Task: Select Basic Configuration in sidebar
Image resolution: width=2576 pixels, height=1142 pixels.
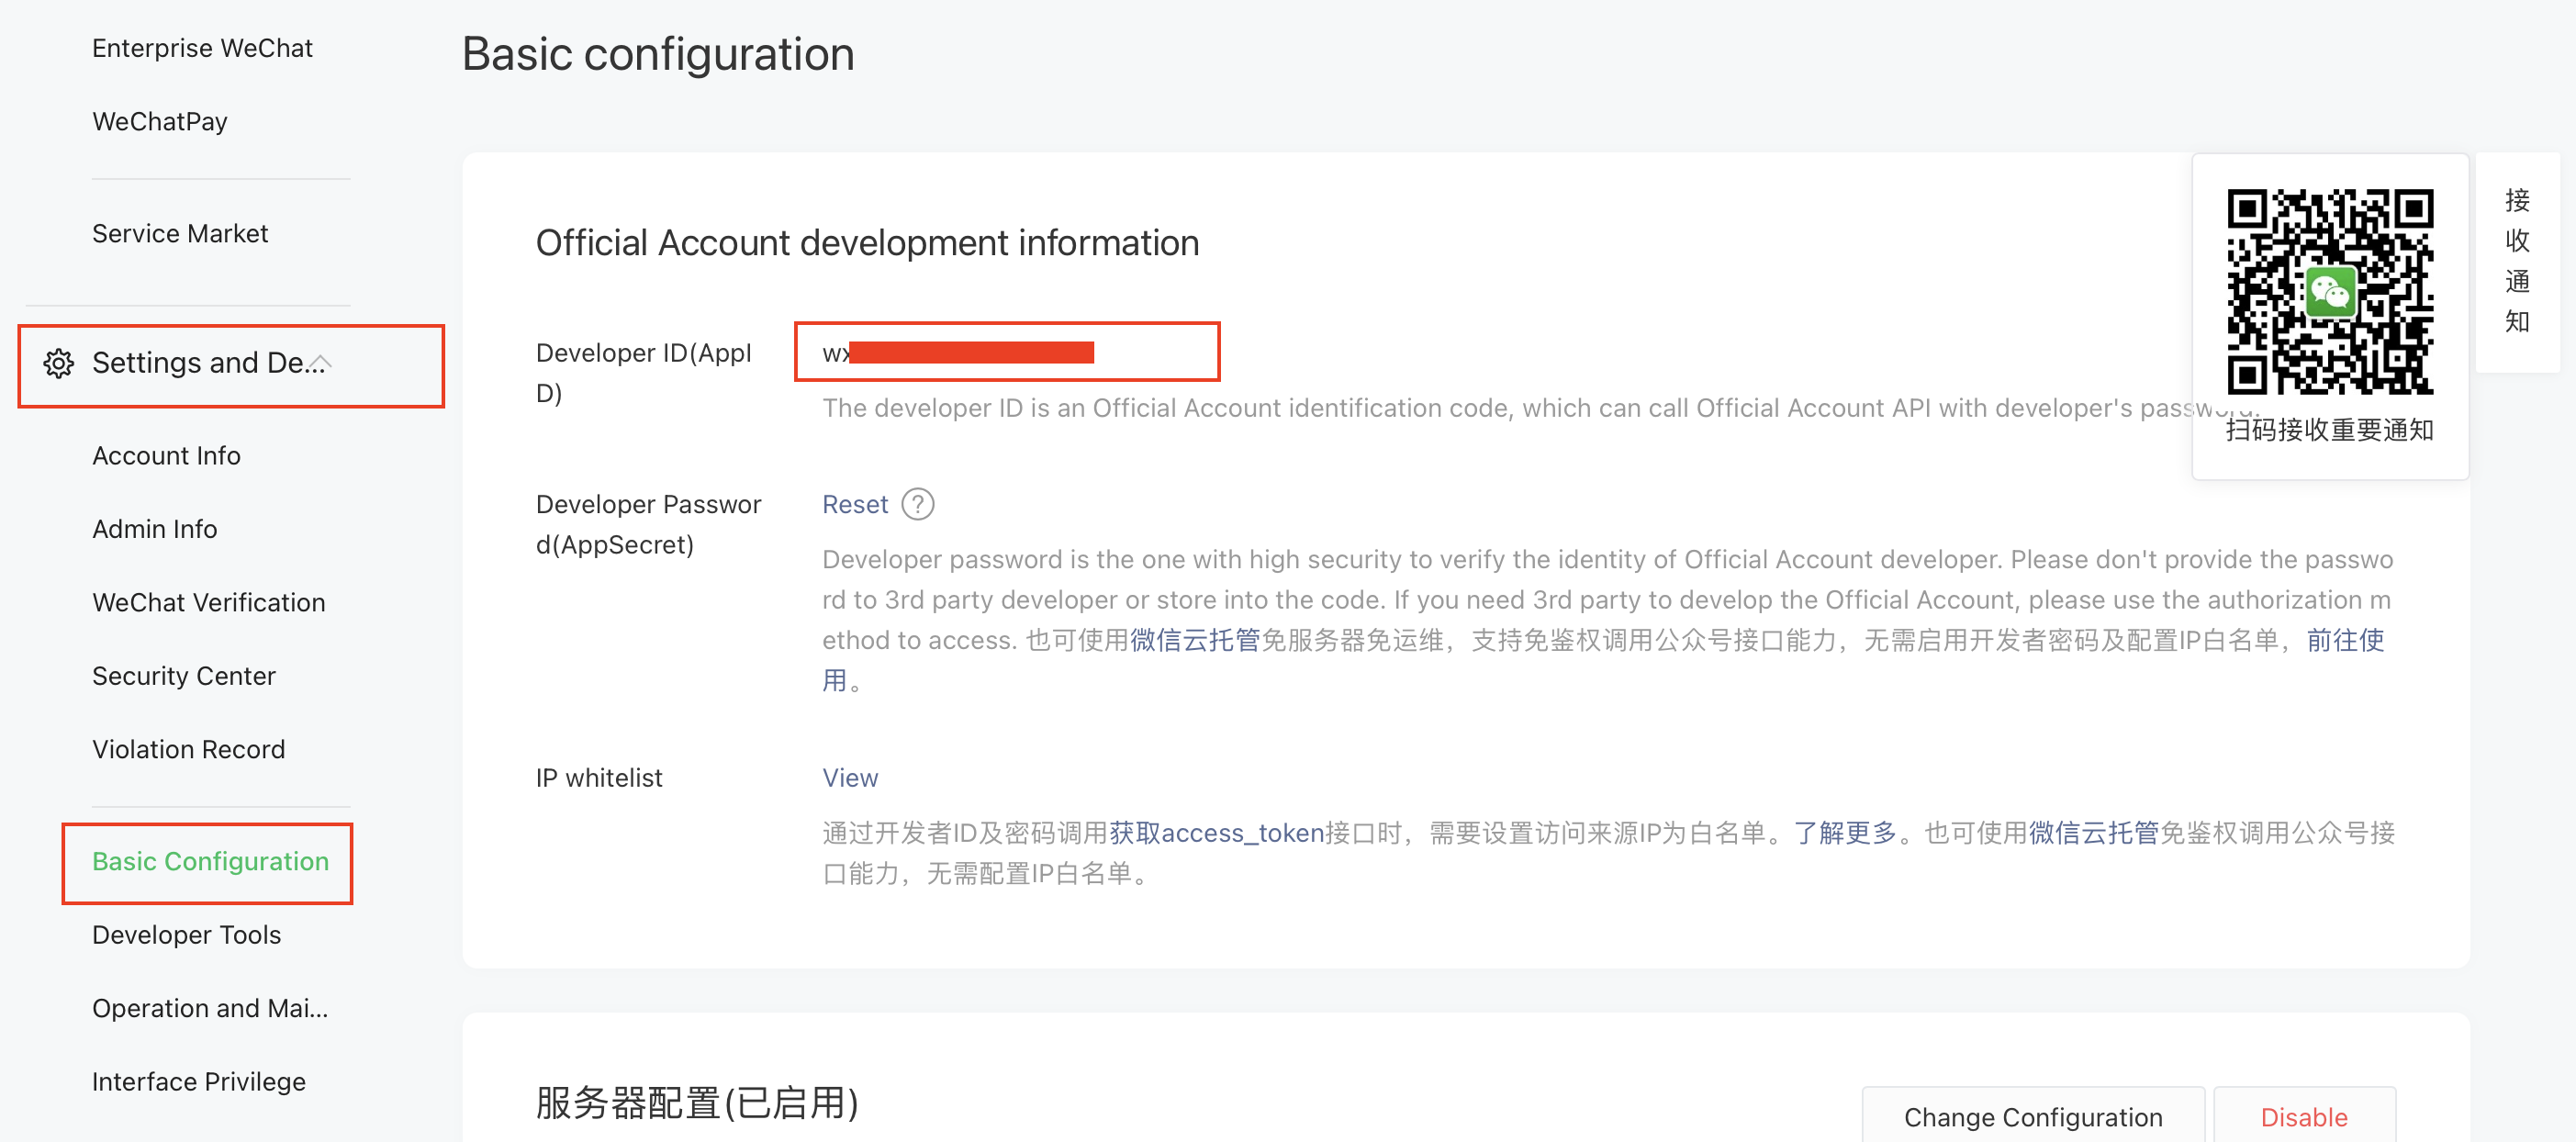Action: 210,861
